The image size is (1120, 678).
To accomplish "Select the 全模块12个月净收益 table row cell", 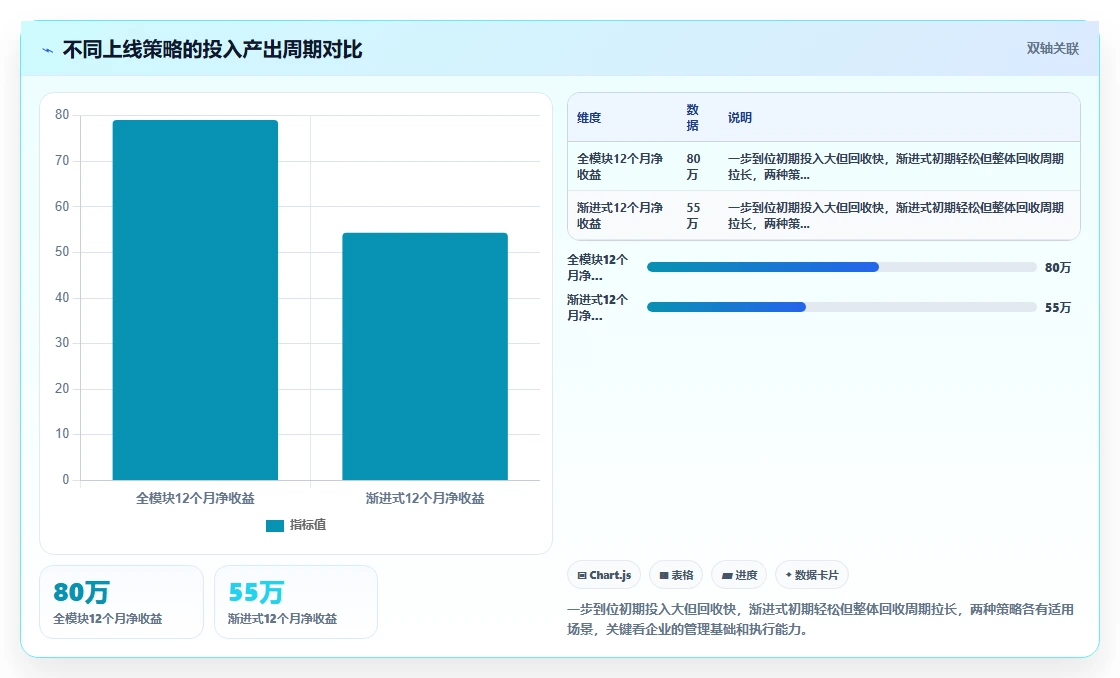I will 620,166.
